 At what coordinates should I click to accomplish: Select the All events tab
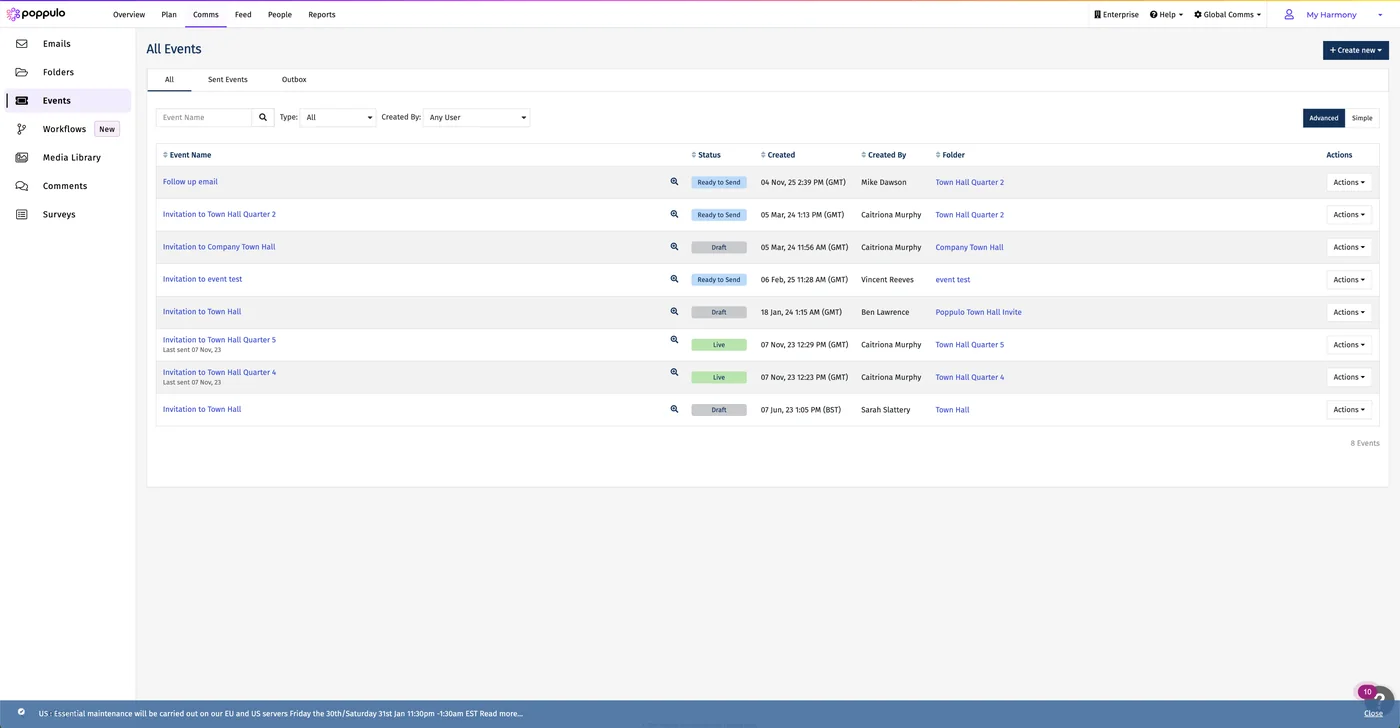(169, 79)
